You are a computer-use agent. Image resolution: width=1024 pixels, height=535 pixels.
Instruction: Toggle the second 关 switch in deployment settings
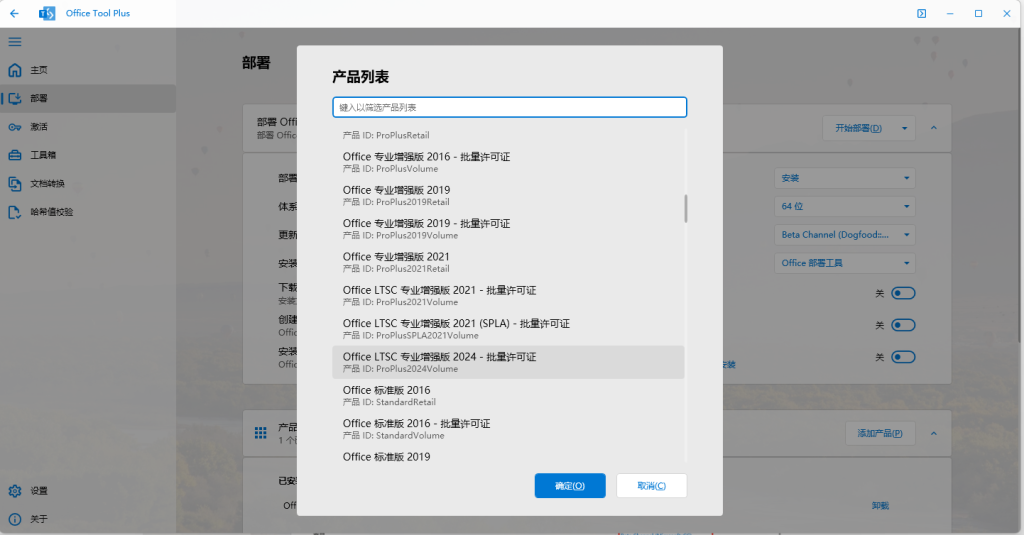pyautogui.click(x=903, y=325)
